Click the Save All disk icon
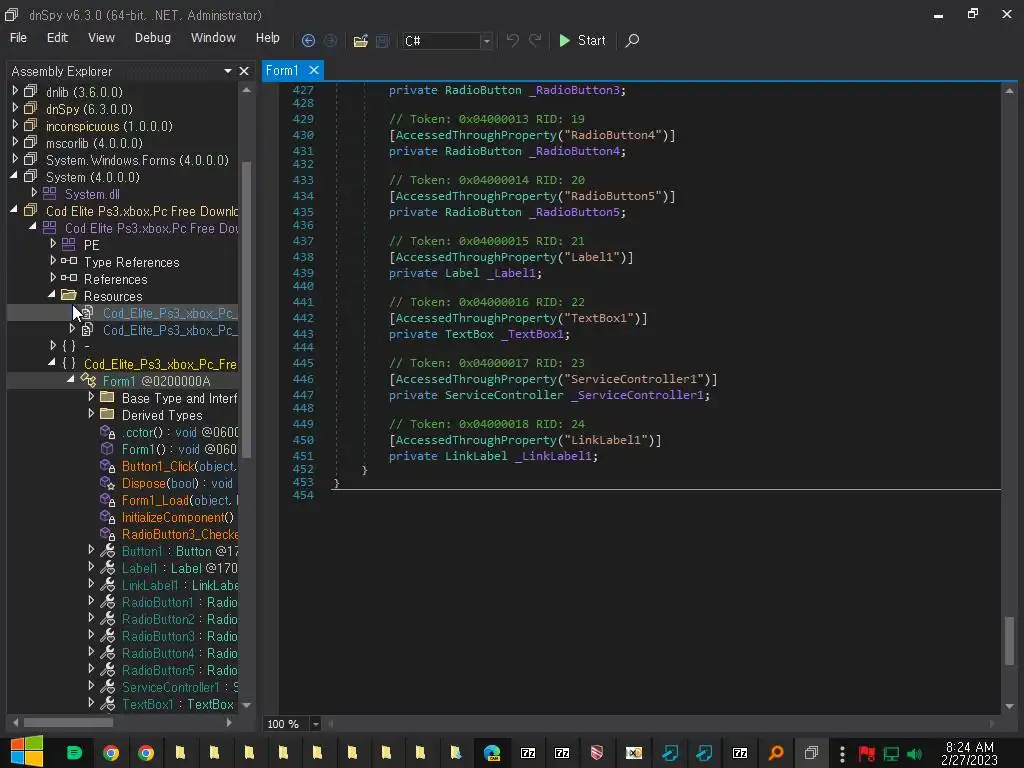Image resolution: width=1024 pixels, height=768 pixels. [x=382, y=41]
